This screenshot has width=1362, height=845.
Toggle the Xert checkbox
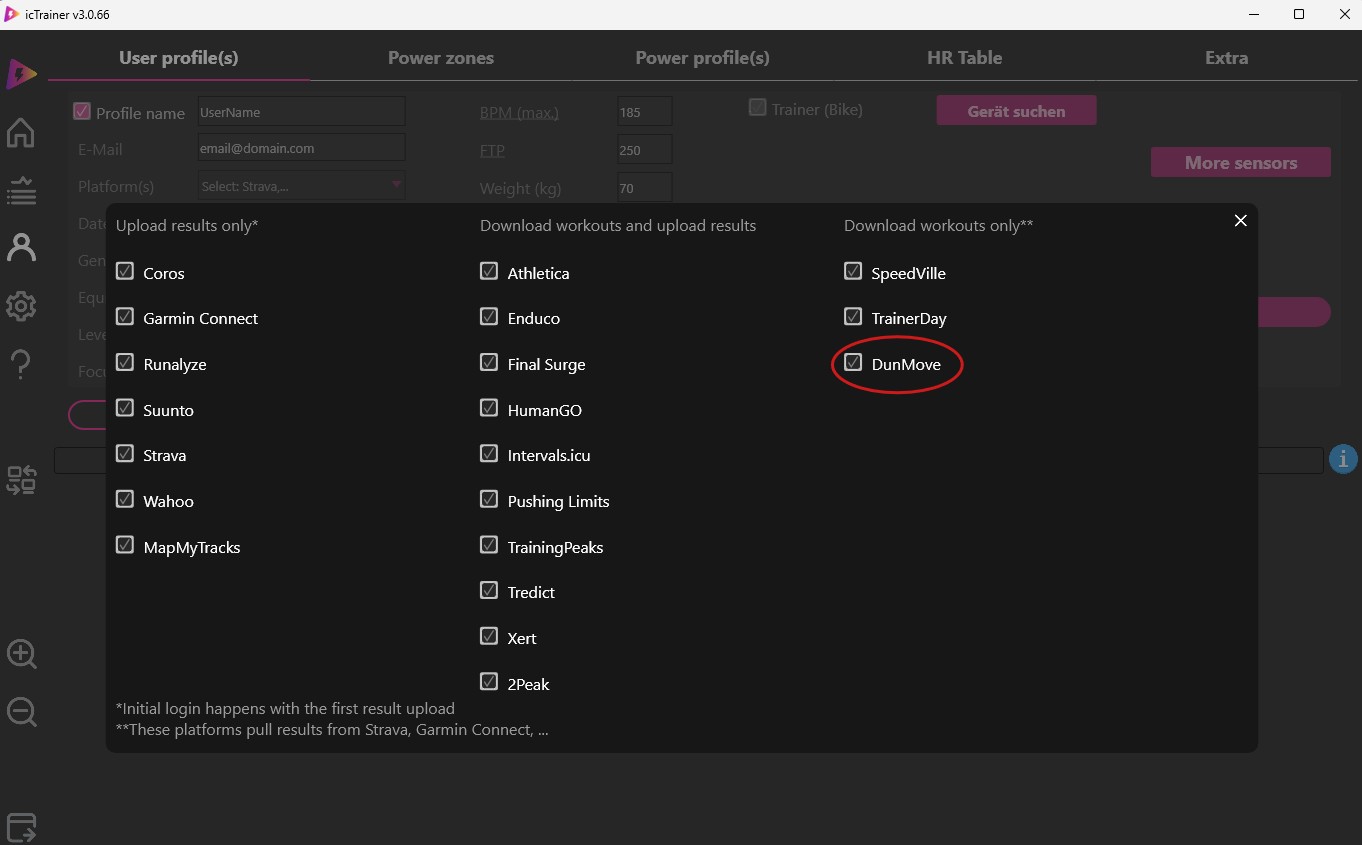489,636
